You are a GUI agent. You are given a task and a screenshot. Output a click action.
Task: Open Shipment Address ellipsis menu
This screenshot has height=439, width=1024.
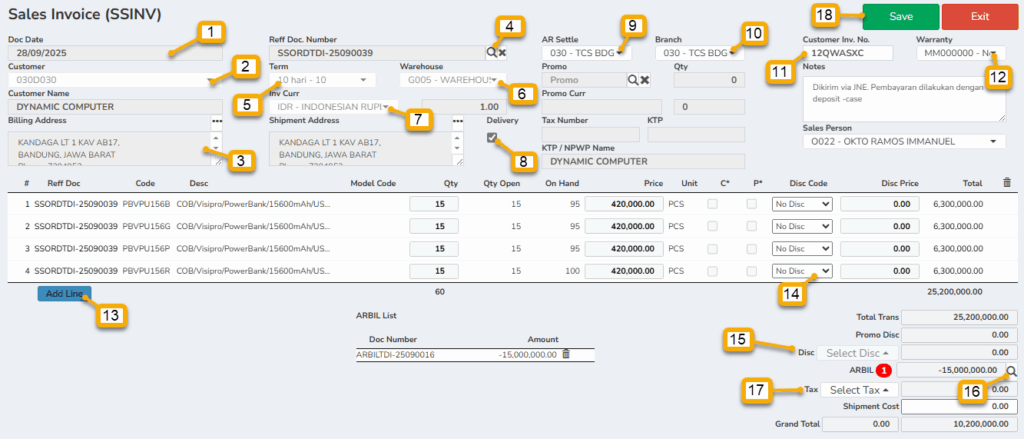(x=458, y=121)
